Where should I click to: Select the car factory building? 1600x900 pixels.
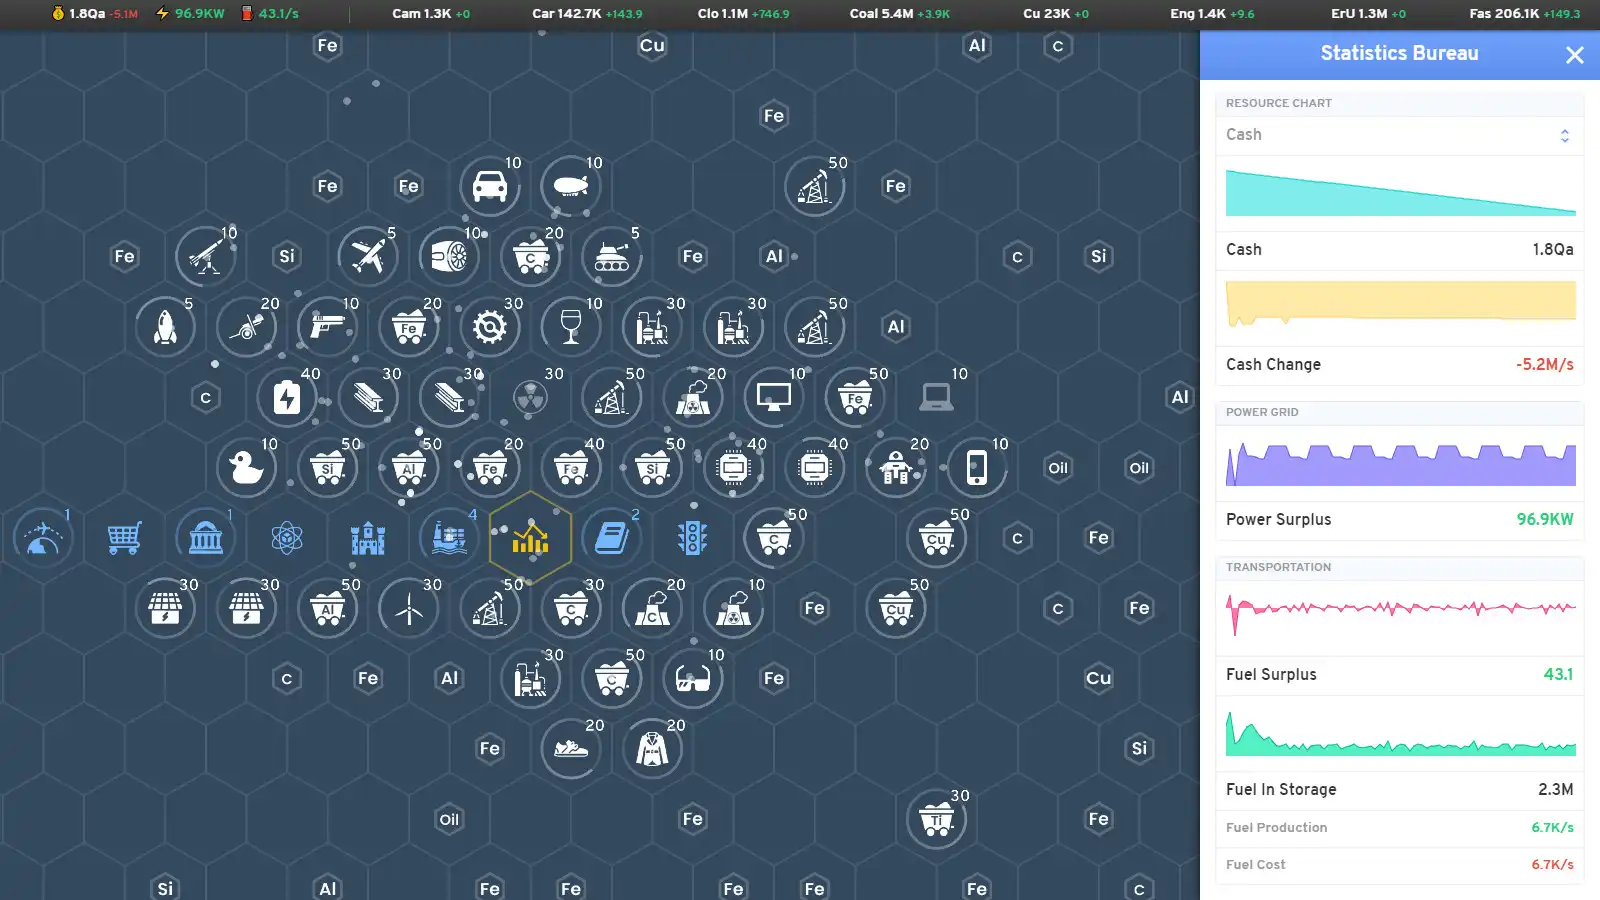[x=489, y=186]
